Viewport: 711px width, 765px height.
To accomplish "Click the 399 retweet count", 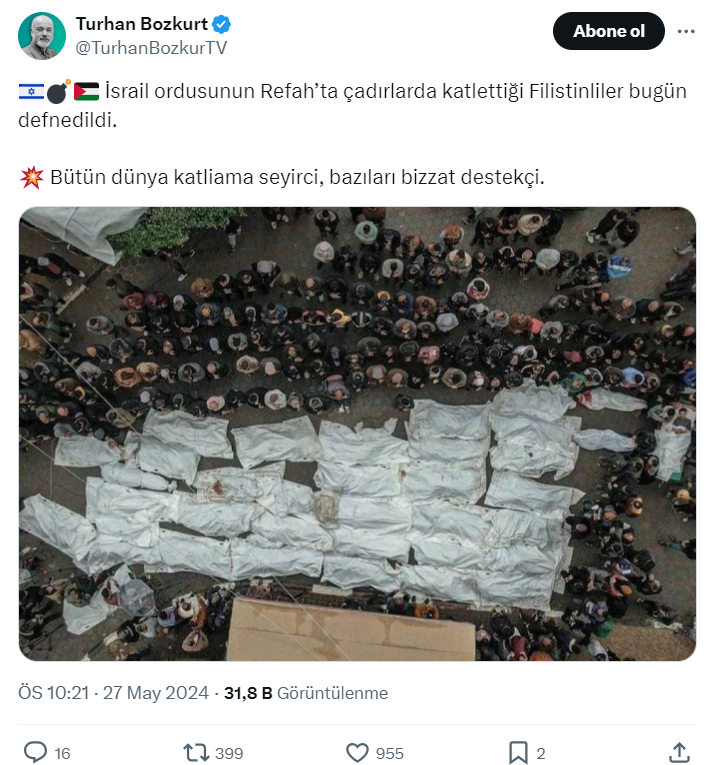I will point(229,753).
